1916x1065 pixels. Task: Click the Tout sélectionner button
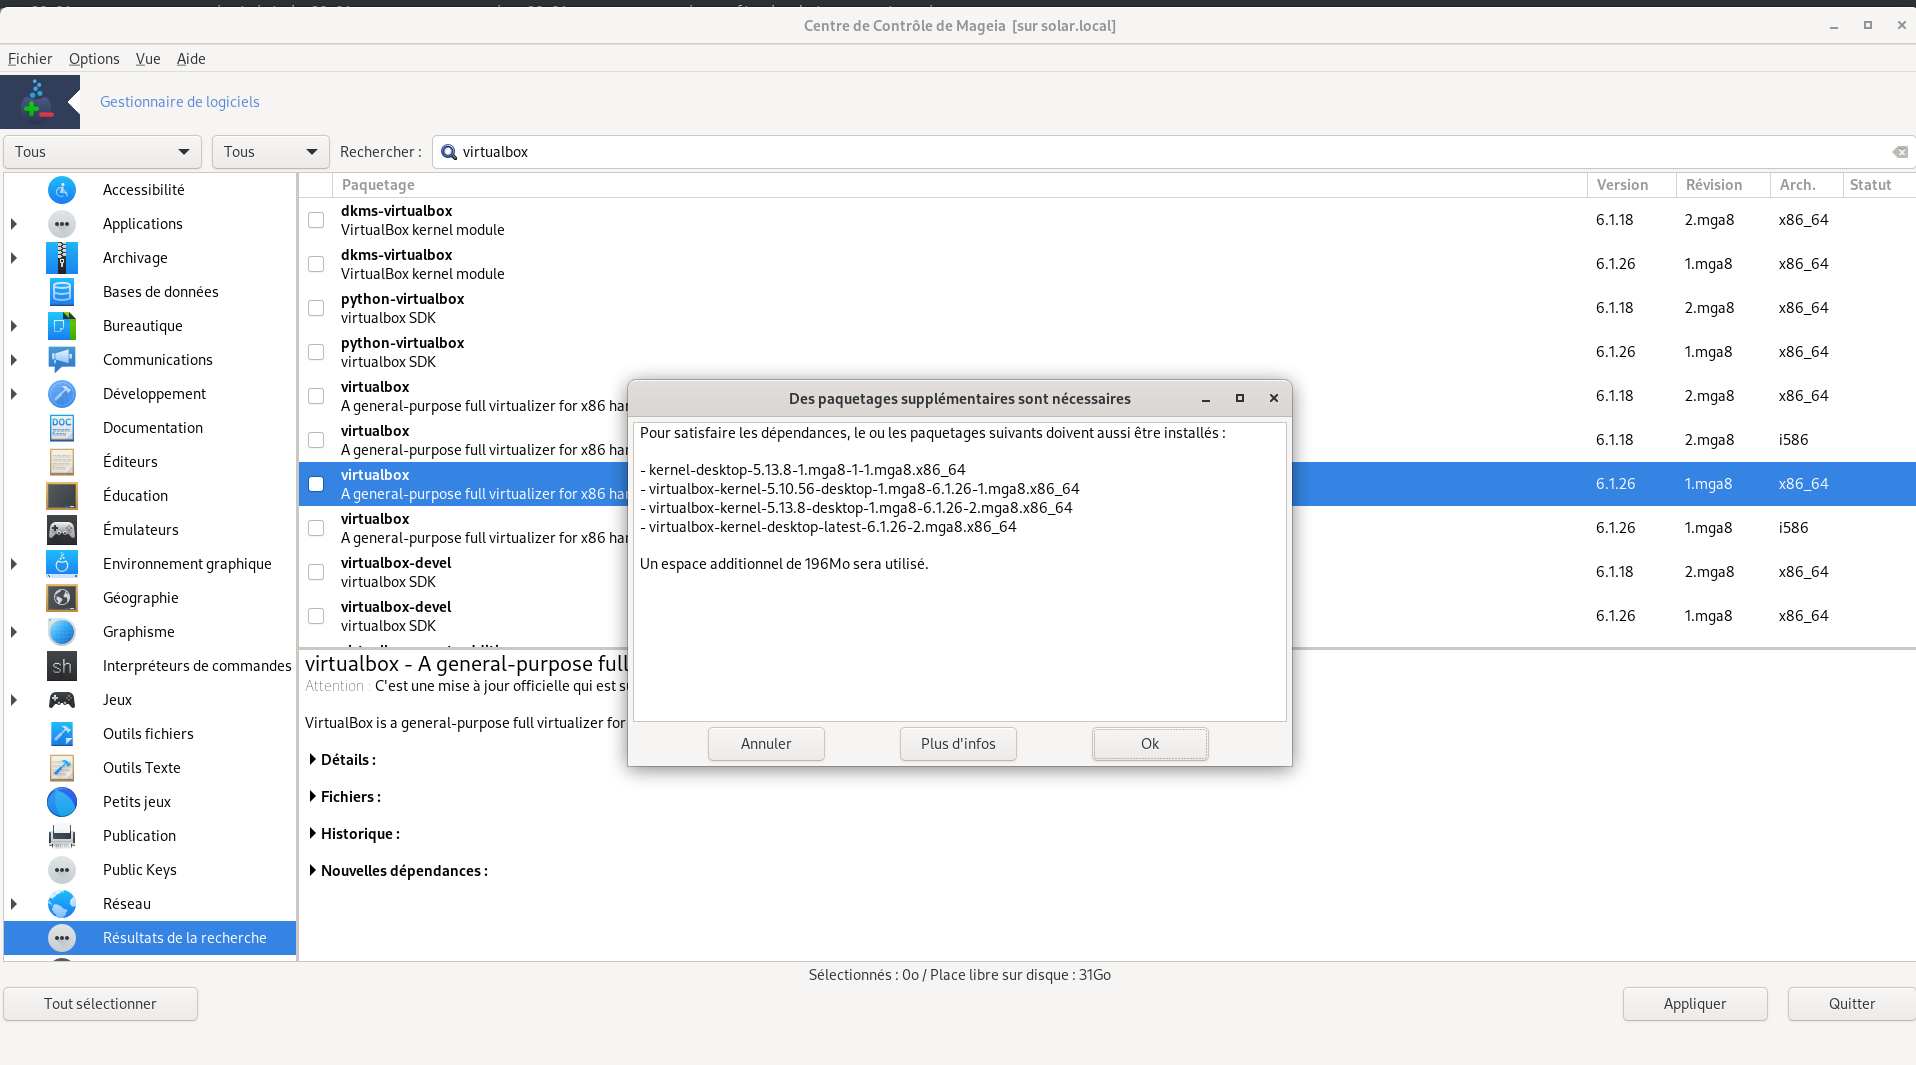pyautogui.click(x=100, y=1004)
